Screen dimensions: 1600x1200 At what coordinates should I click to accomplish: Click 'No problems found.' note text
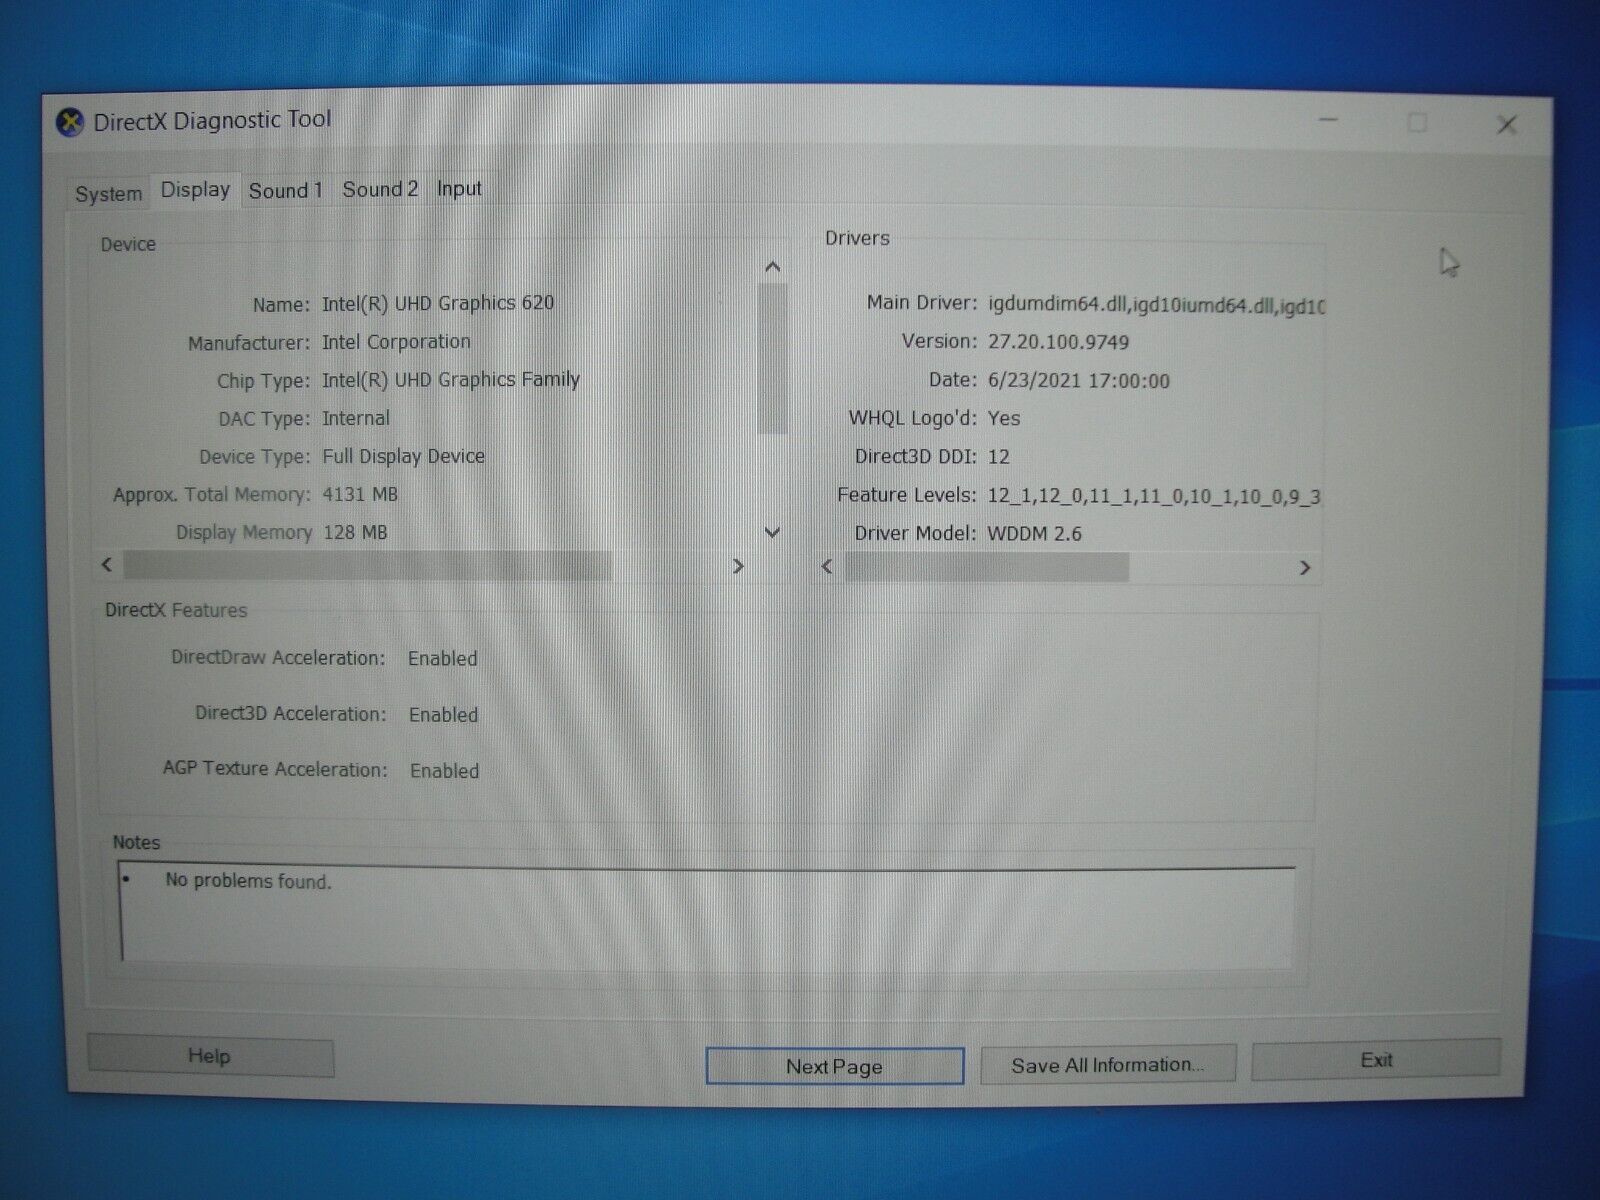click(248, 881)
